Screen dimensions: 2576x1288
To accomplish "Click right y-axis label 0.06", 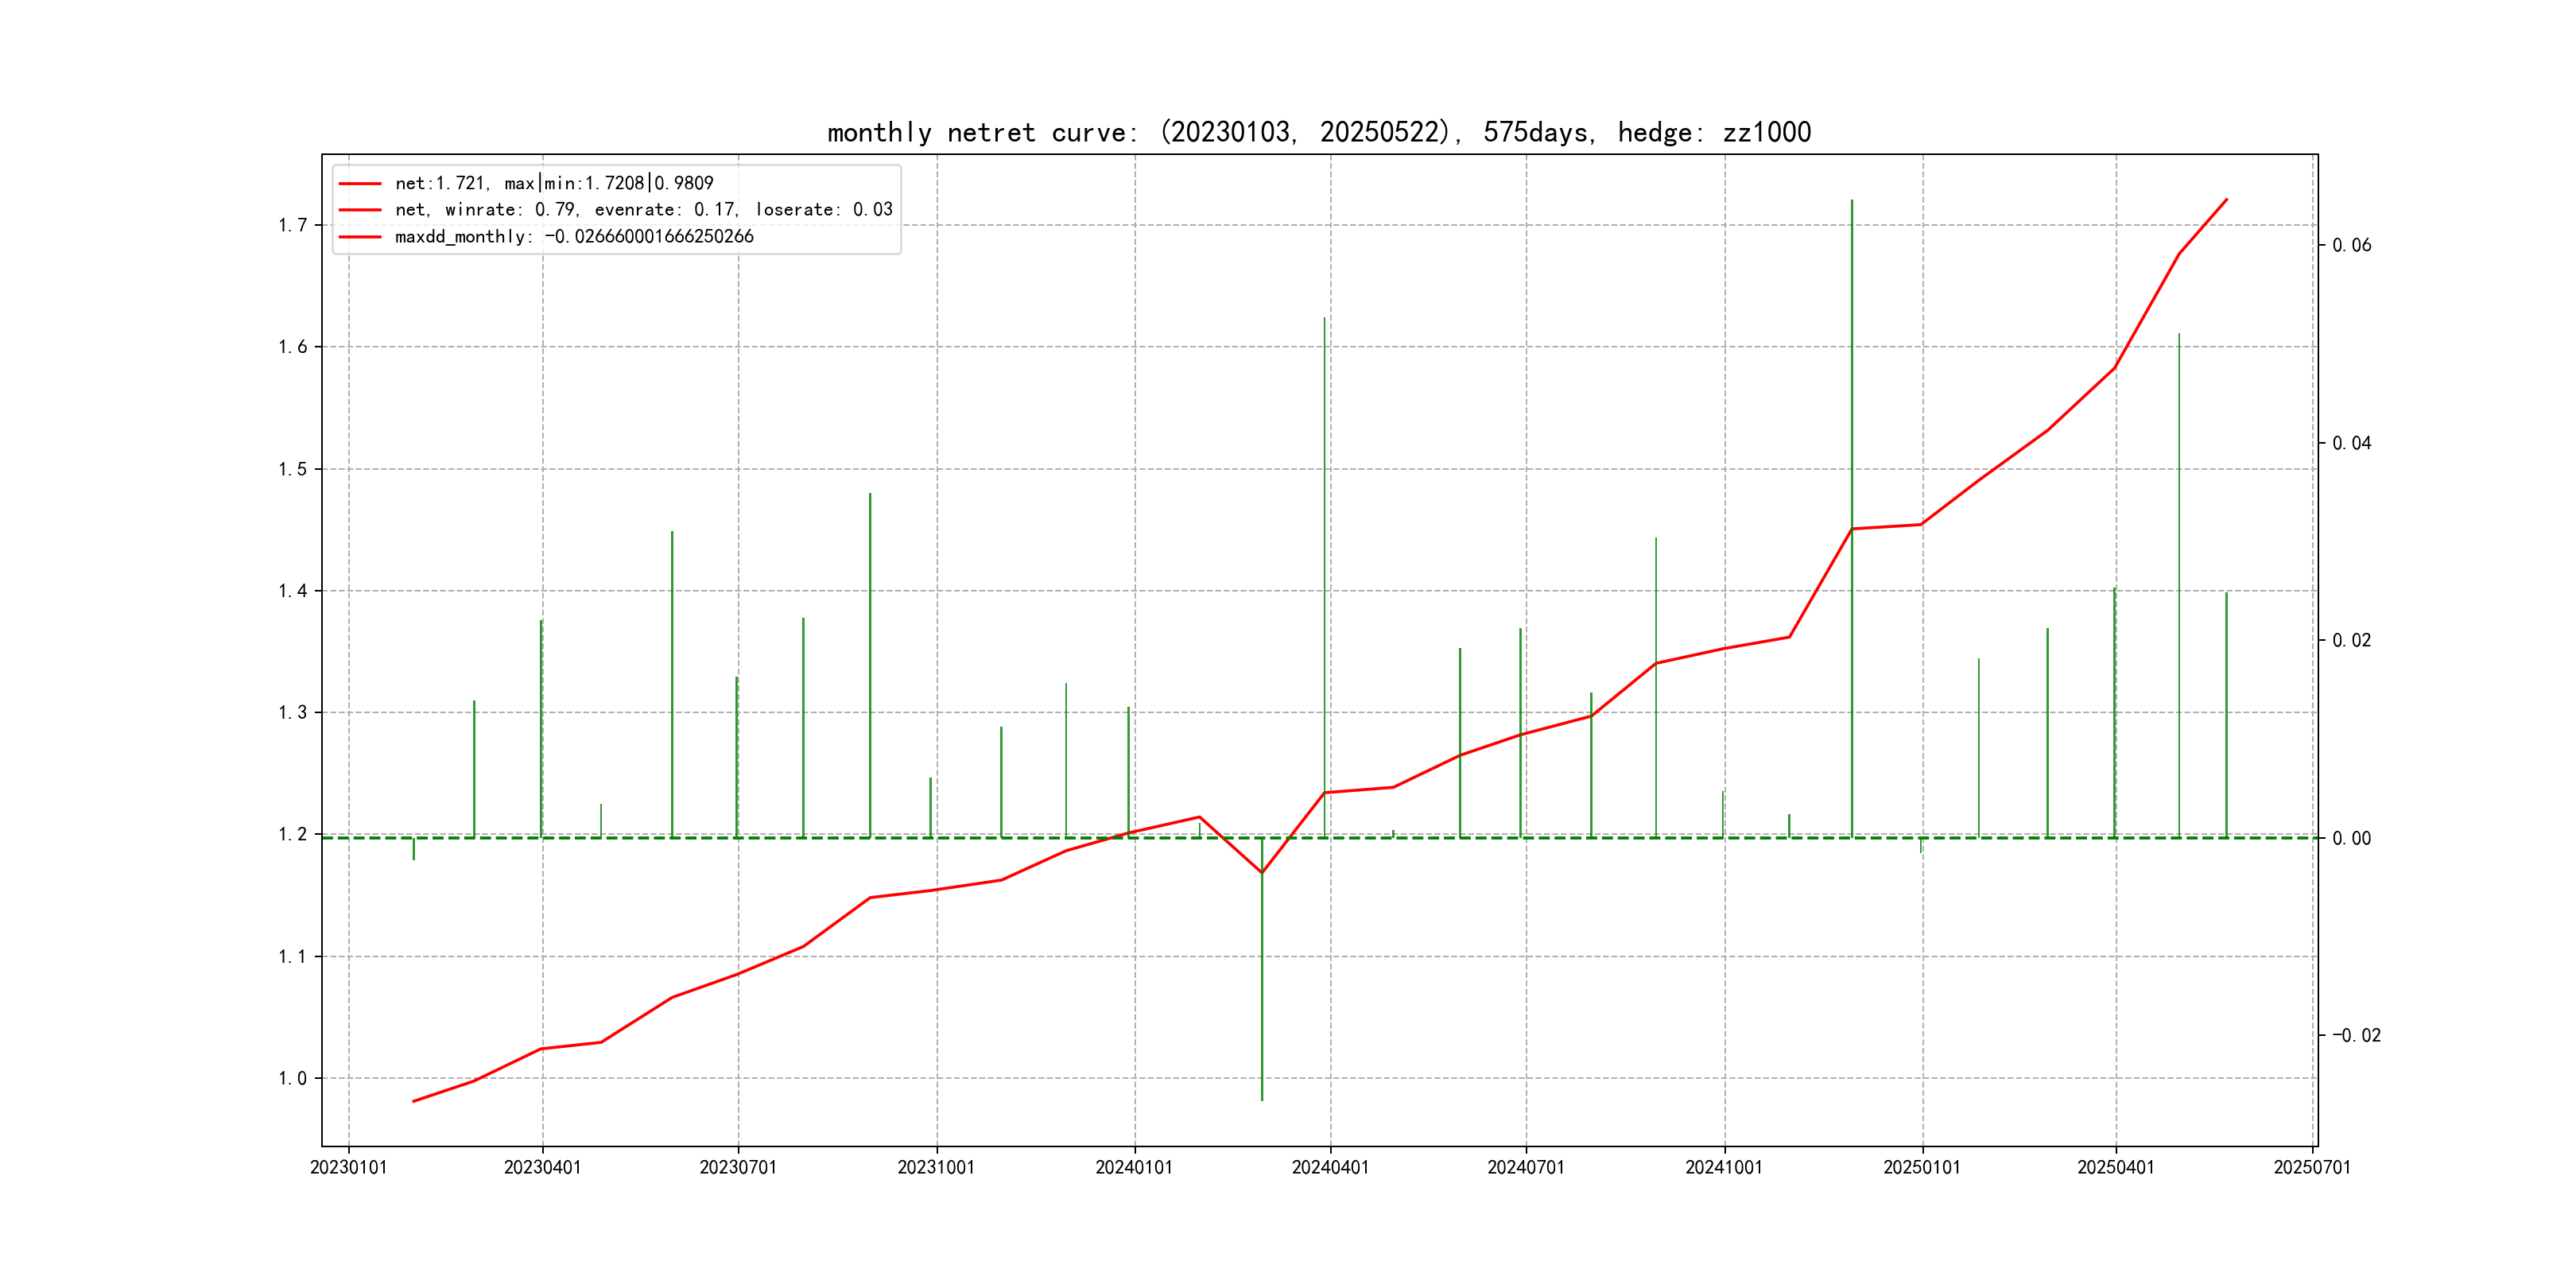I will point(2351,246).
